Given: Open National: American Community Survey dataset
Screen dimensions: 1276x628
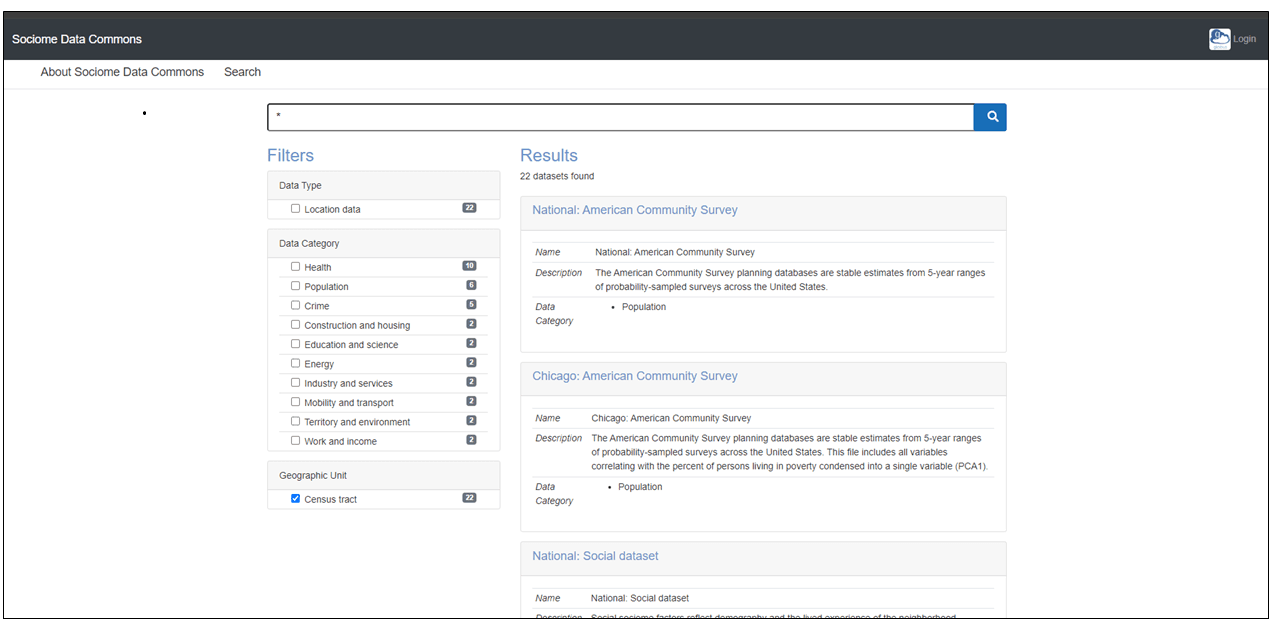Looking at the screenshot, I should (634, 210).
